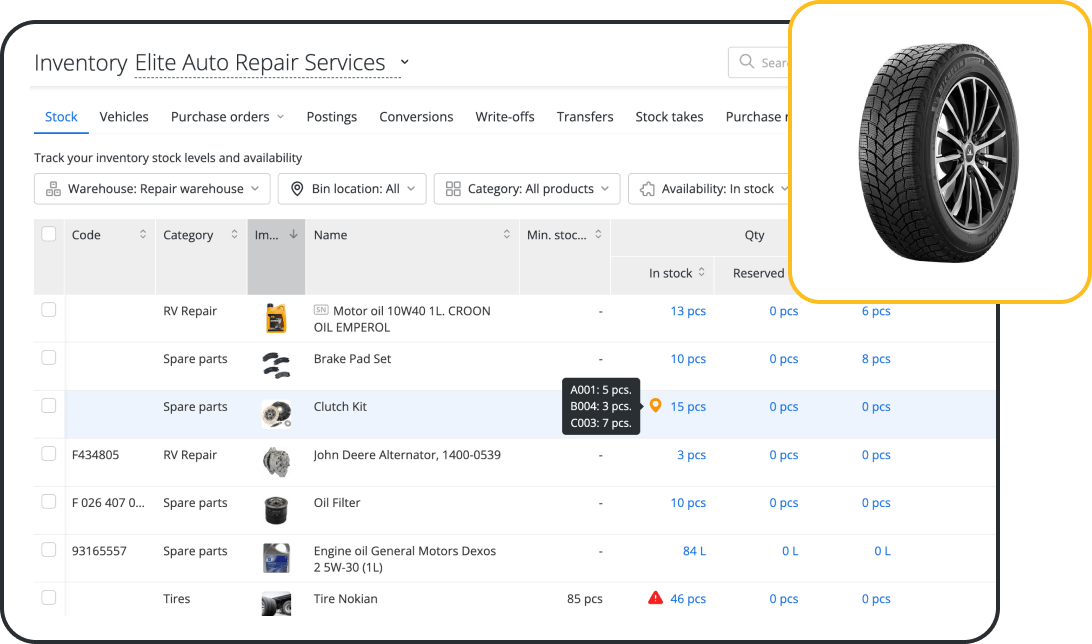Click the red low-stock warning on Tire Nokian
The image size is (1092, 644).
[x=655, y=598]
